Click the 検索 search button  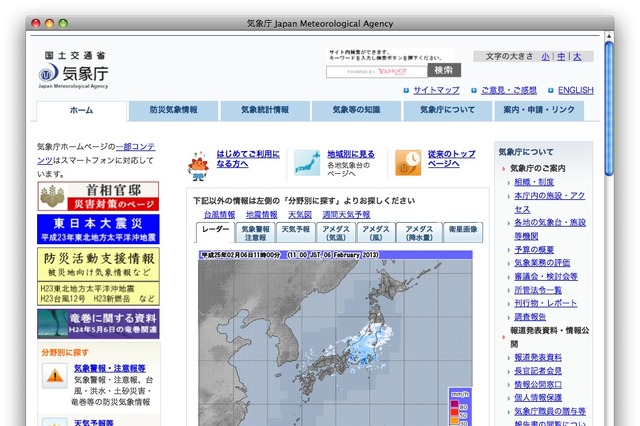click(444, 71)
